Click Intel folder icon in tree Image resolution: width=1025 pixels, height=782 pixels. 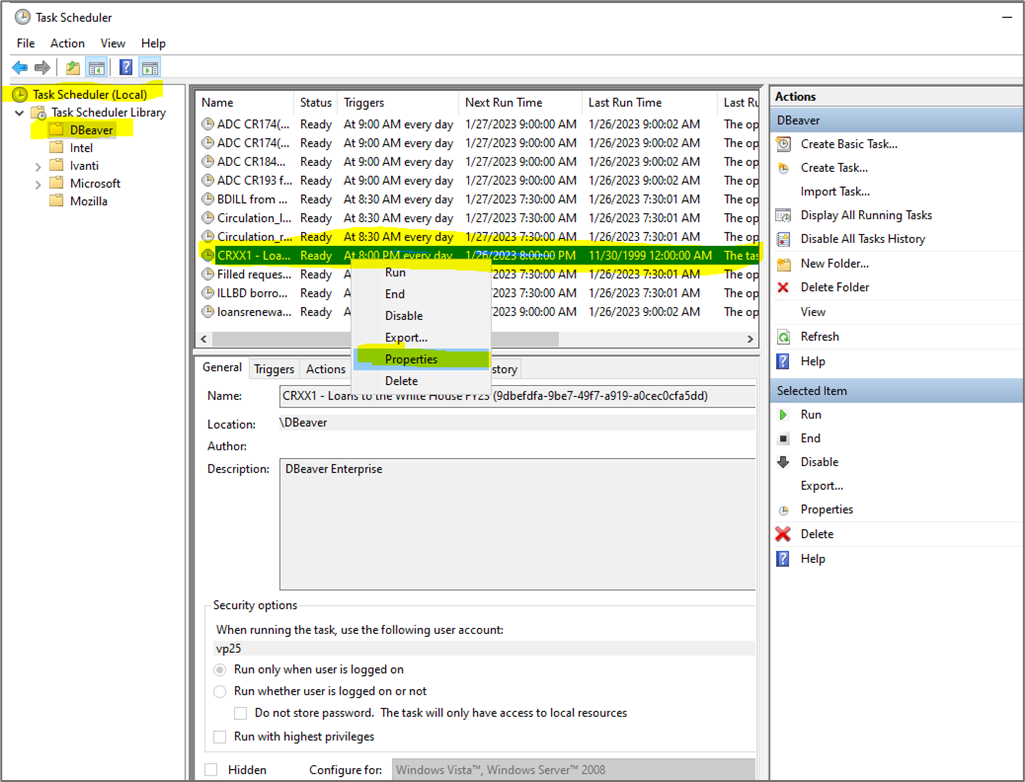coord(57,147)
